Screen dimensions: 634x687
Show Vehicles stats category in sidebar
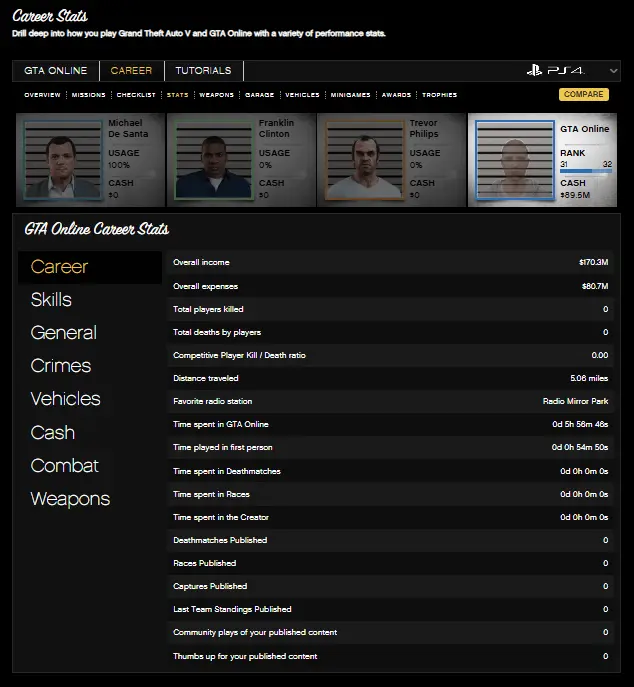coord(65,399)
